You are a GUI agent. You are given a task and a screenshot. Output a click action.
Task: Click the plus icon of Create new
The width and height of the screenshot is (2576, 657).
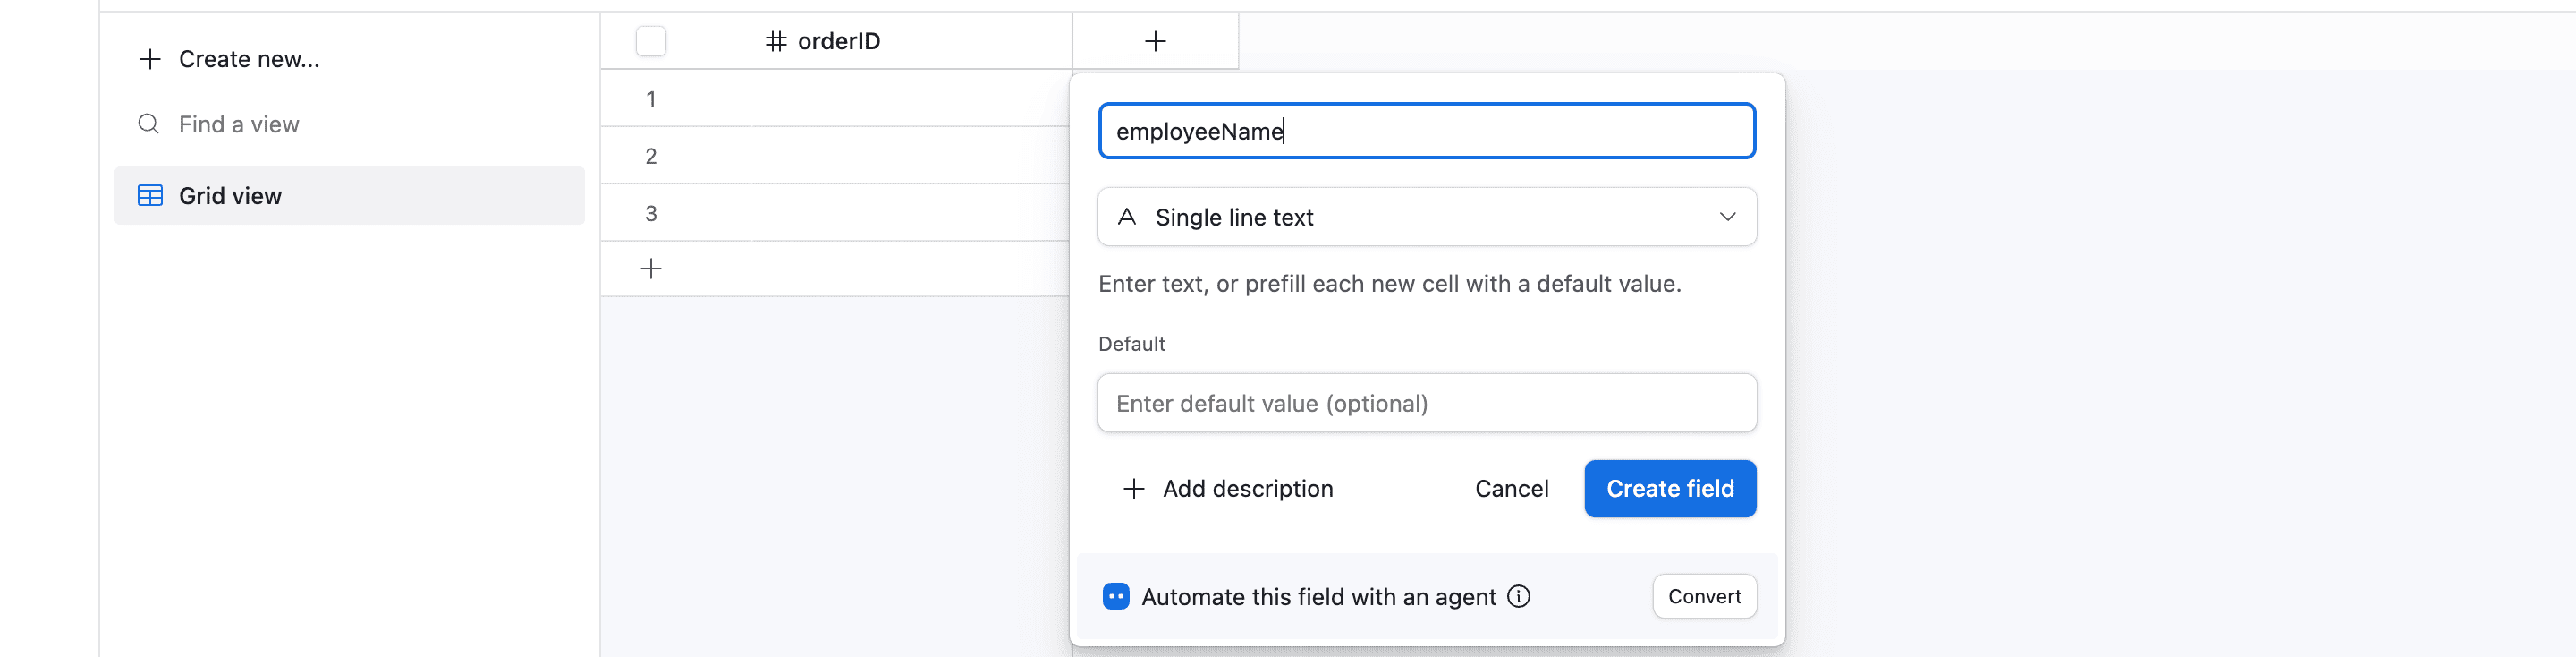[150, 59]
